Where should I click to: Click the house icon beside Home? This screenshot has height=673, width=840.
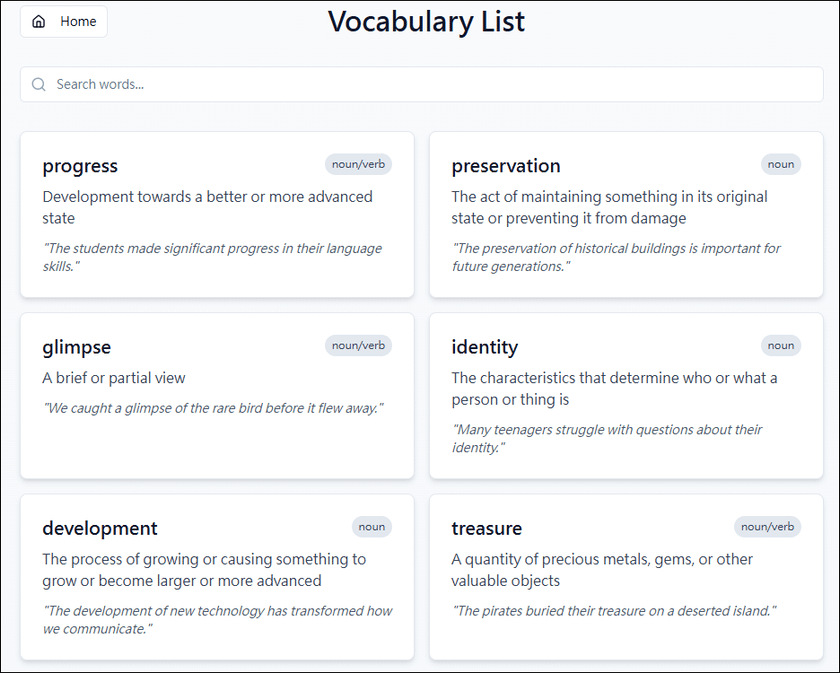pyautogui.click(x=39, y=21)
